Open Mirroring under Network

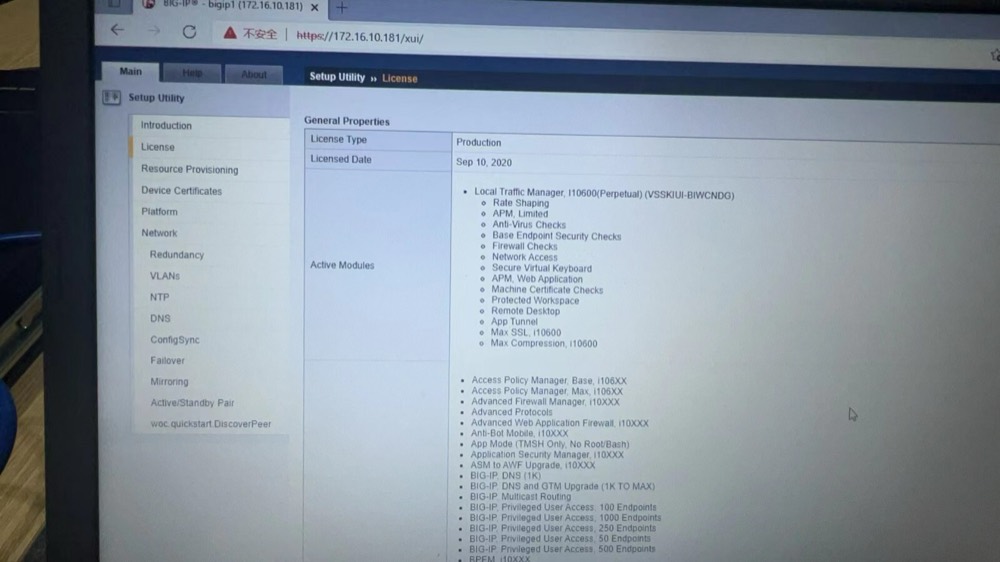169,381
